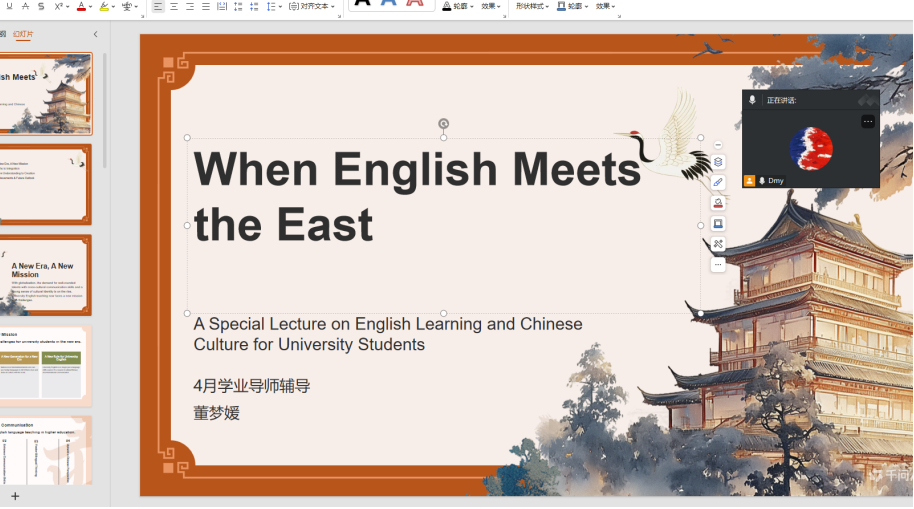Collapse the floating toolbar with minus button

pyautogui.click(x=718, y=145)
